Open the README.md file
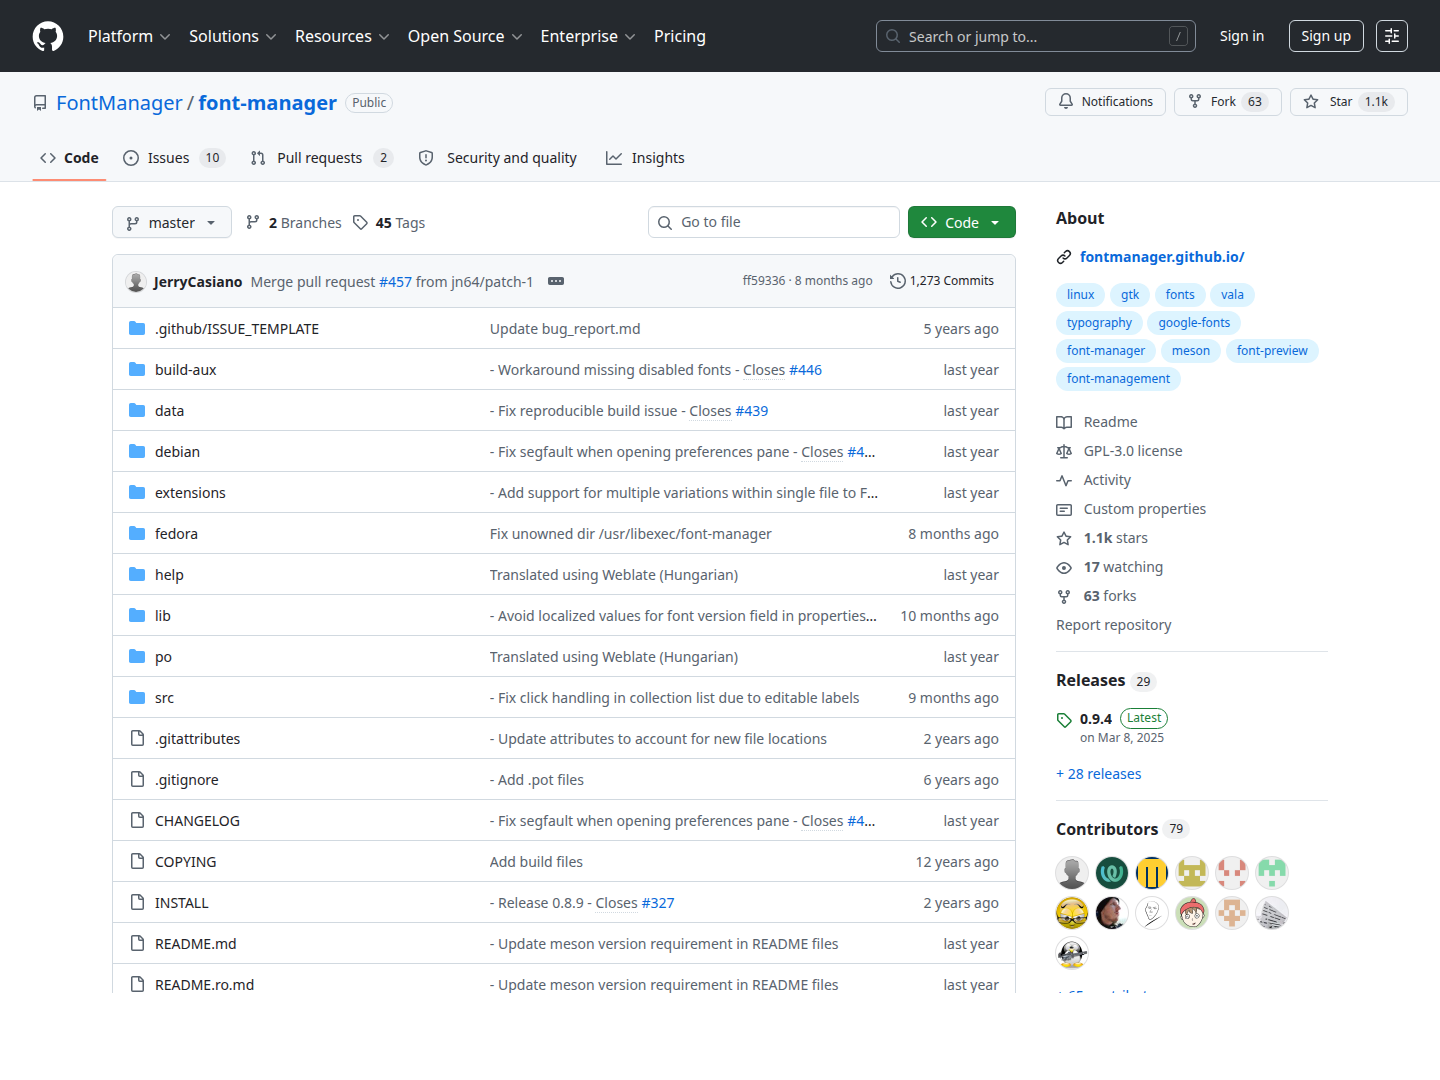The height and width of the screenshot is (1080, 1440). (x=196, y=944)
